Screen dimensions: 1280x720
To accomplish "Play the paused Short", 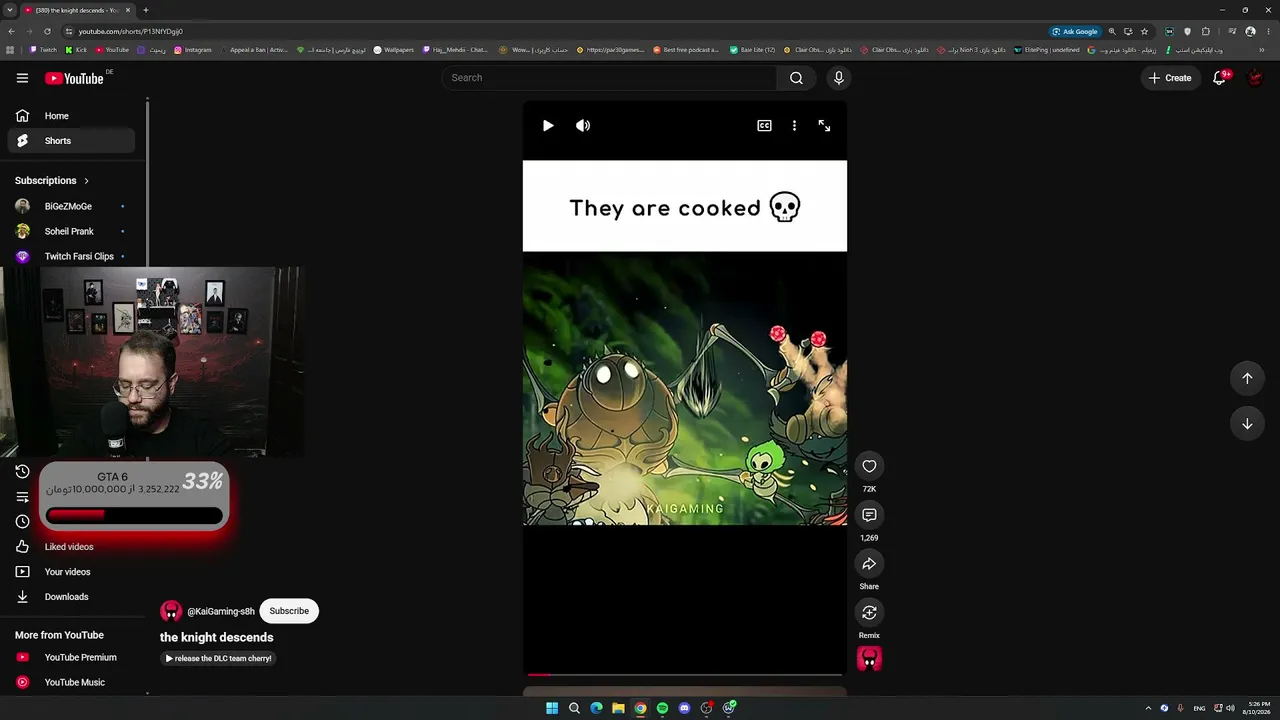I will [x=548, y=126].
